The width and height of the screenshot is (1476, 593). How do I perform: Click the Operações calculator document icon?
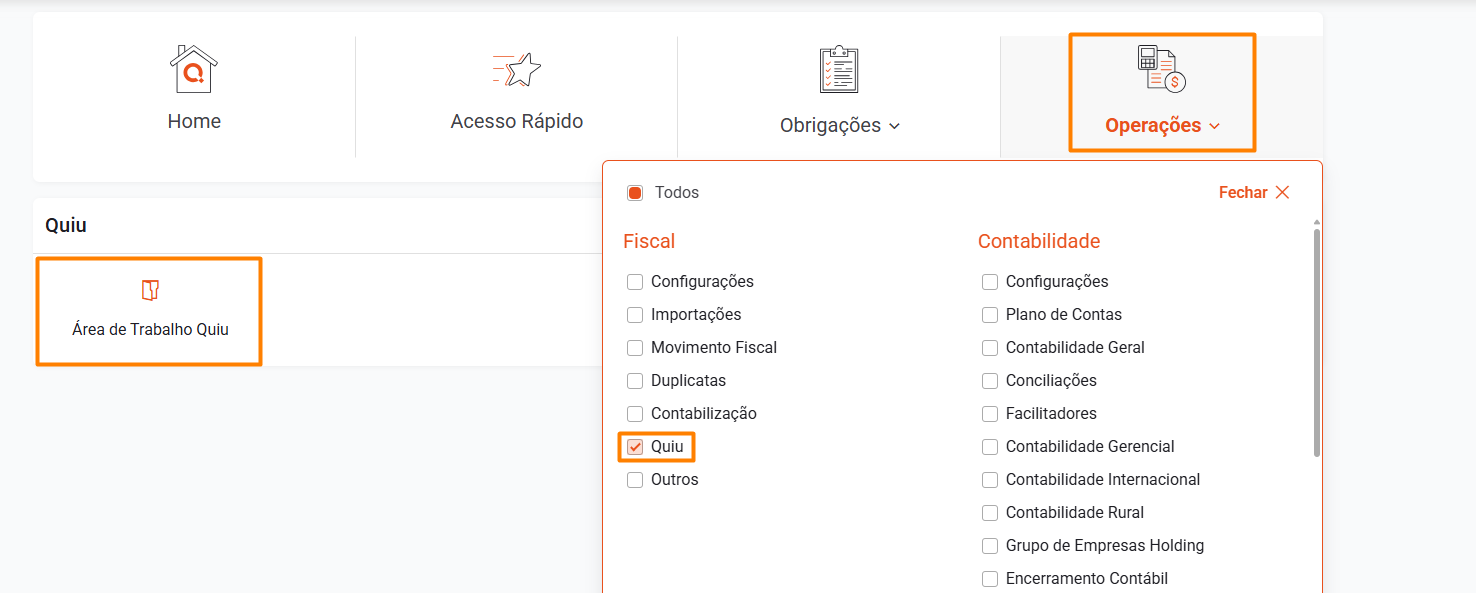(x=1161, y=69)
